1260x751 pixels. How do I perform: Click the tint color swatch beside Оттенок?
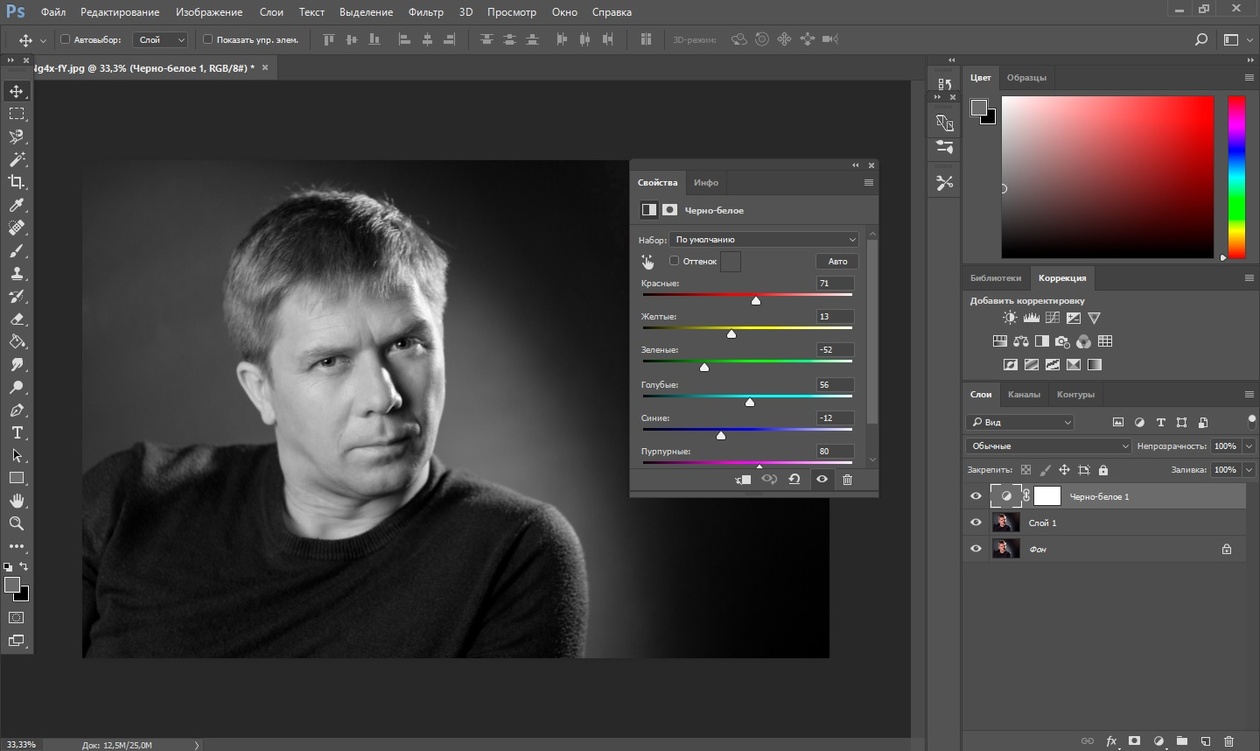tap(731, 261)
